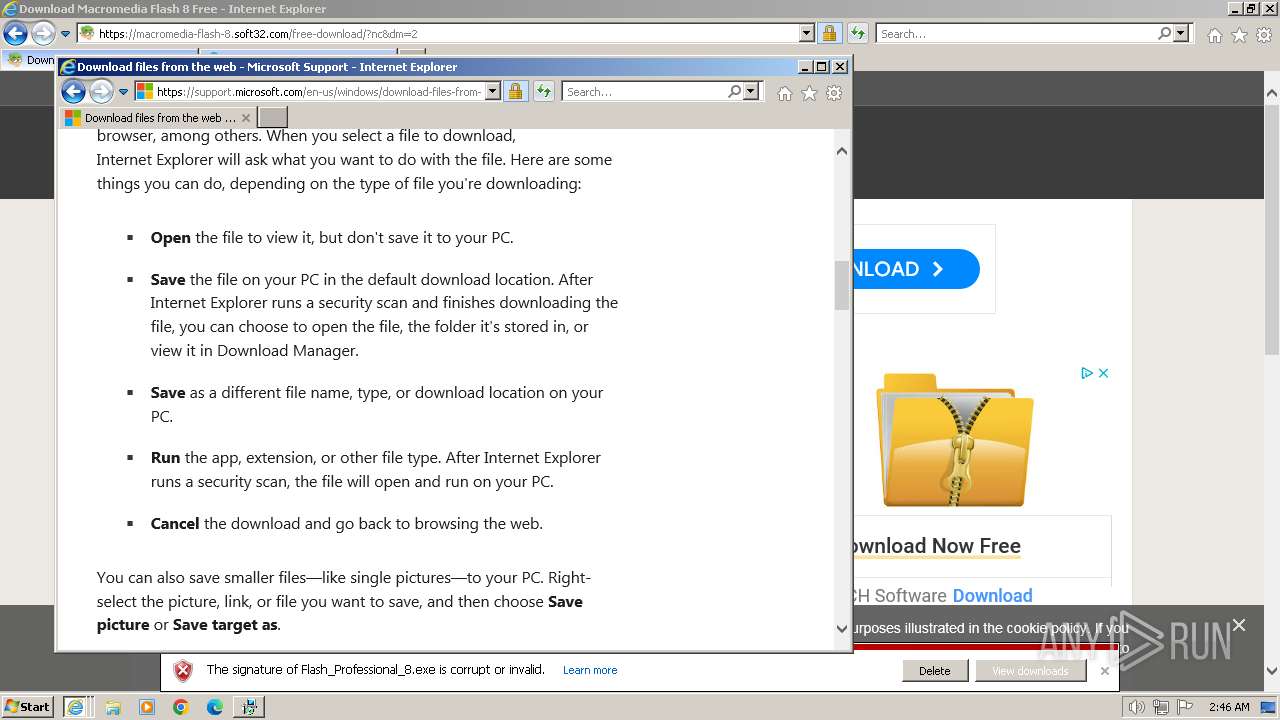Viewport: 1280px width, 720px height.
Task: Open recent pages dropdown in main window
Action: [x=66, y=34]
